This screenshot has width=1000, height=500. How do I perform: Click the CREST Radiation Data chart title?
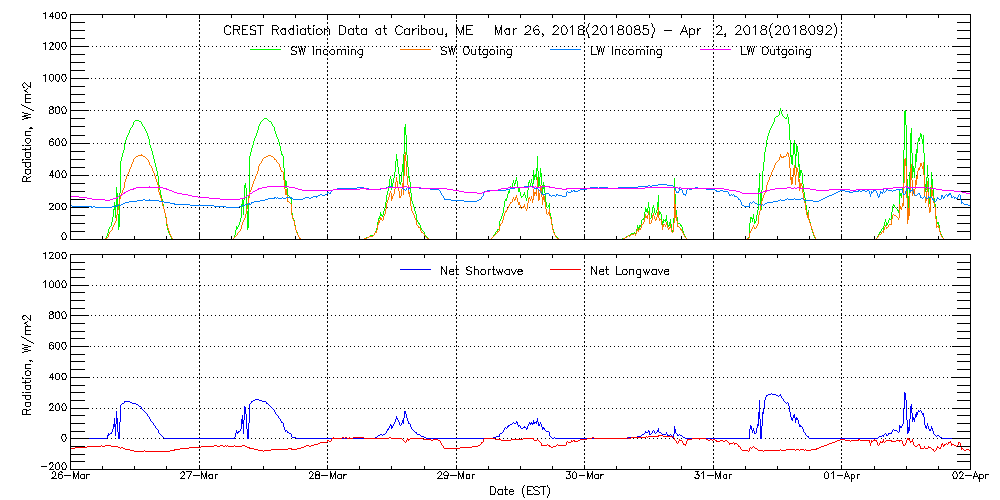(x=530, y=31)
